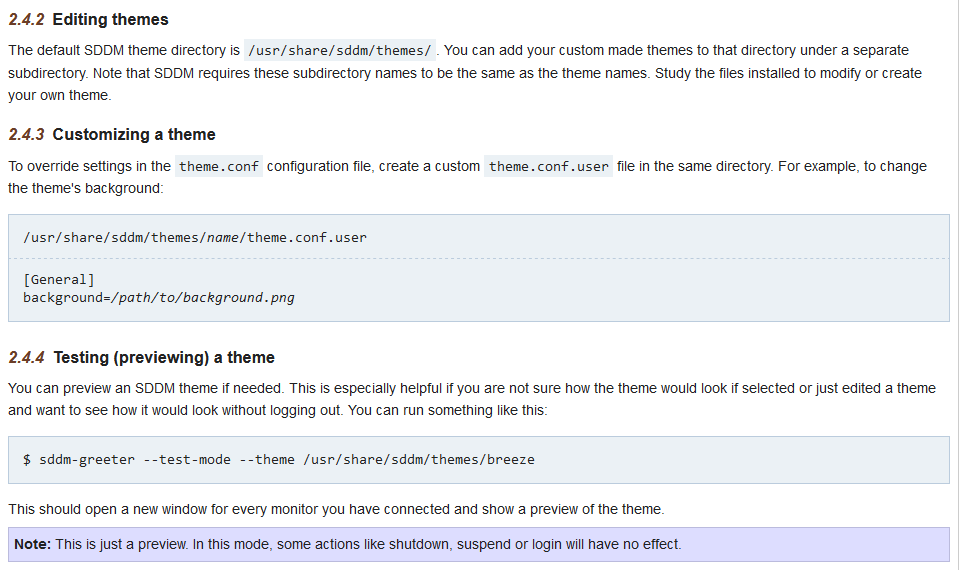Click the theme.conf inline code
This screenshot has width=959, height=570.
[x=218, y=166]
